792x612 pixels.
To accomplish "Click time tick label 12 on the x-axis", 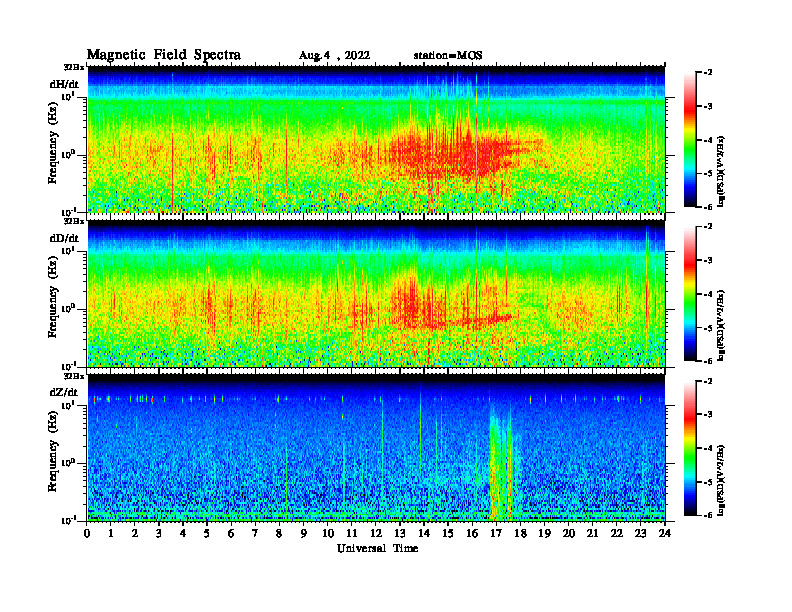I will (376, 534).
